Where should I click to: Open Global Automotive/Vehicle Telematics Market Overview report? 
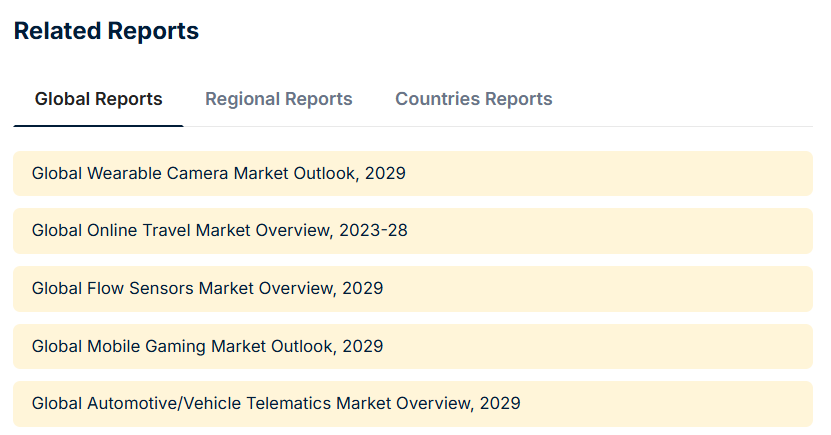[276, 404]
